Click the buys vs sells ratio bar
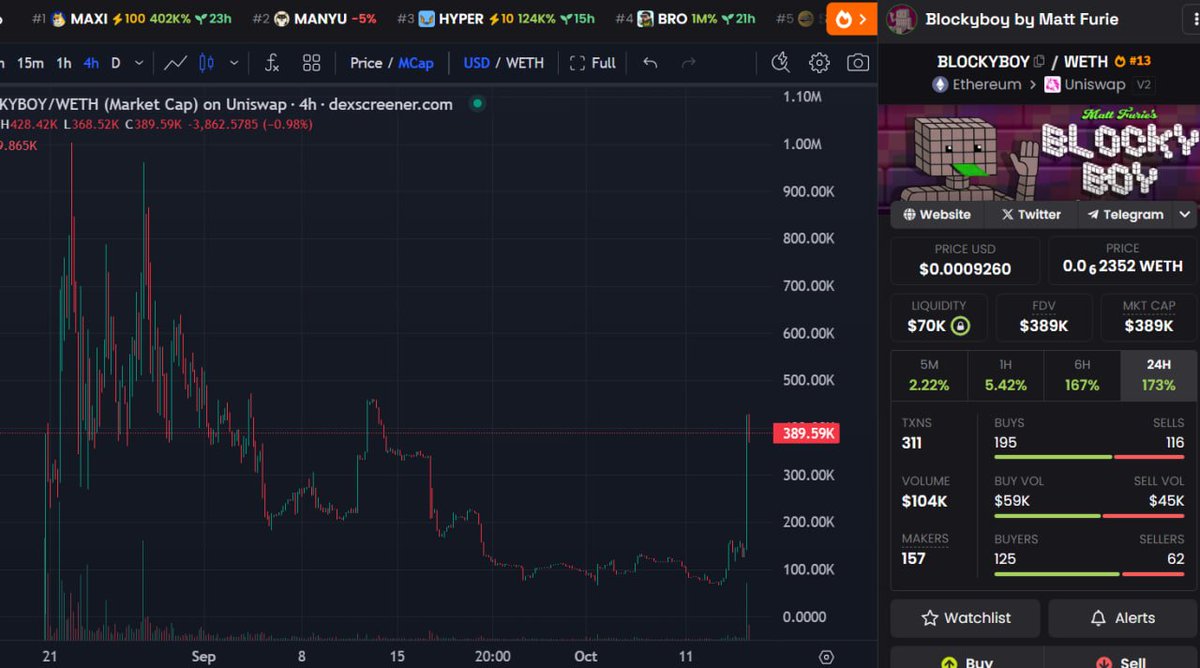Screen dimensions: 1200x668 coord(1089,457)
